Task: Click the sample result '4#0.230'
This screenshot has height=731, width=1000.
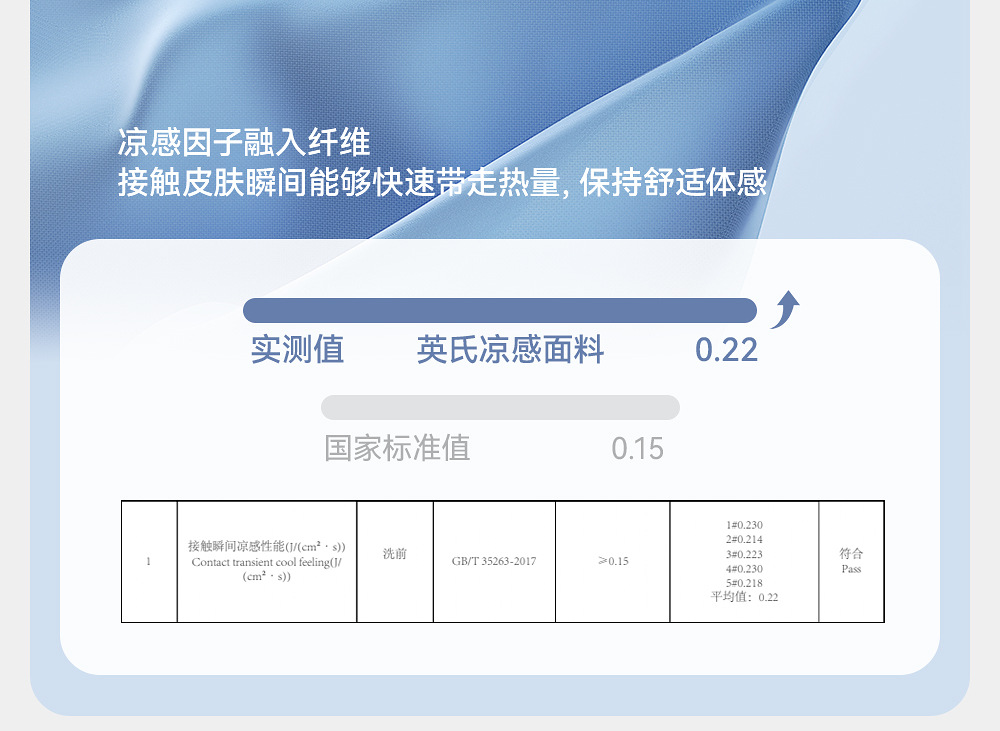Action: pyautogui.click(x=744, y=568)
